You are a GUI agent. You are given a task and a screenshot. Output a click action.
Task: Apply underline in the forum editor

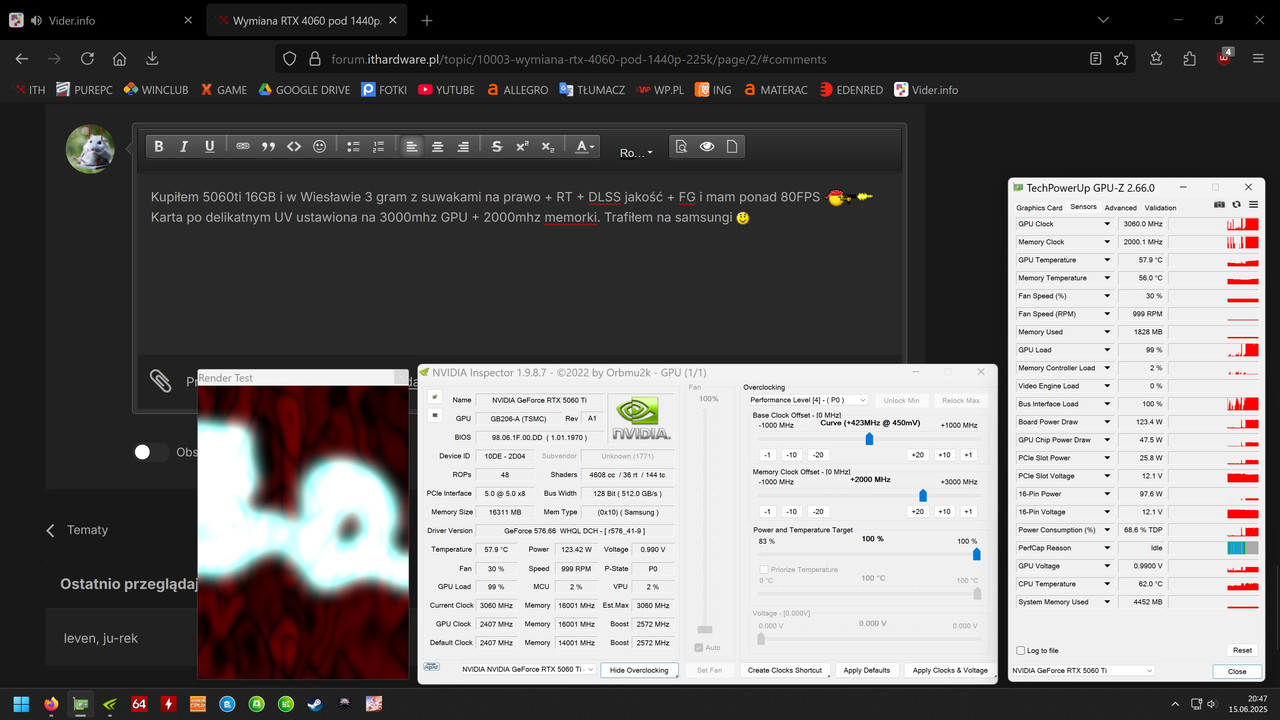(209, 146)
